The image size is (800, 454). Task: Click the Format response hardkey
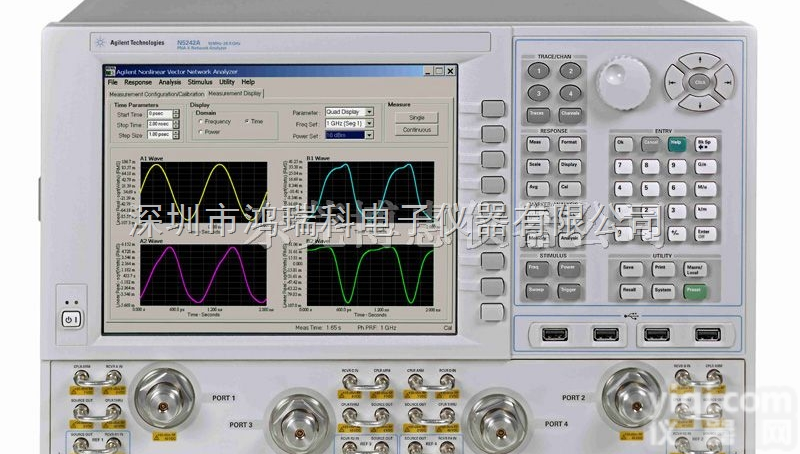[570, 144]
